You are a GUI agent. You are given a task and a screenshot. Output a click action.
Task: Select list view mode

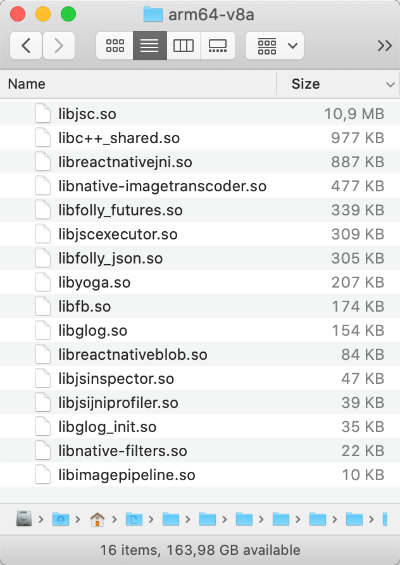tap(150, 46)
